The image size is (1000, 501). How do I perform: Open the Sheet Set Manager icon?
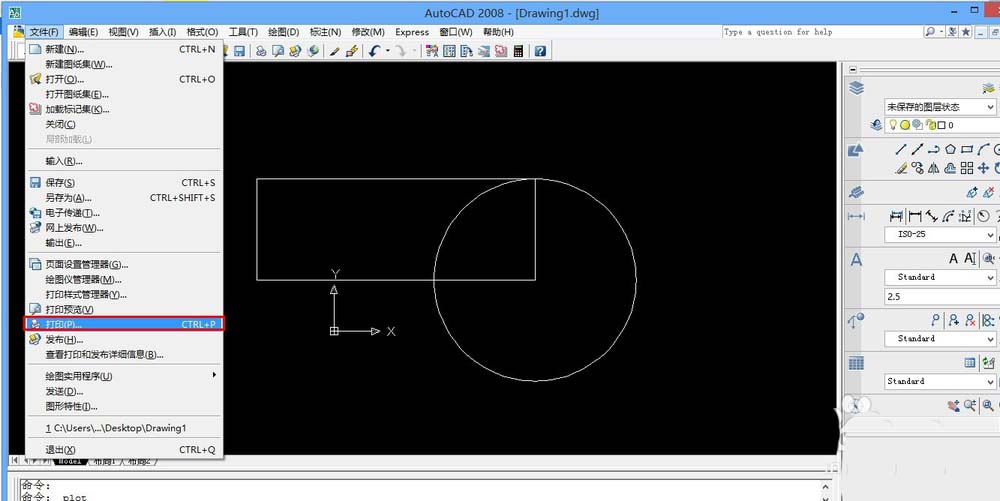484,51
